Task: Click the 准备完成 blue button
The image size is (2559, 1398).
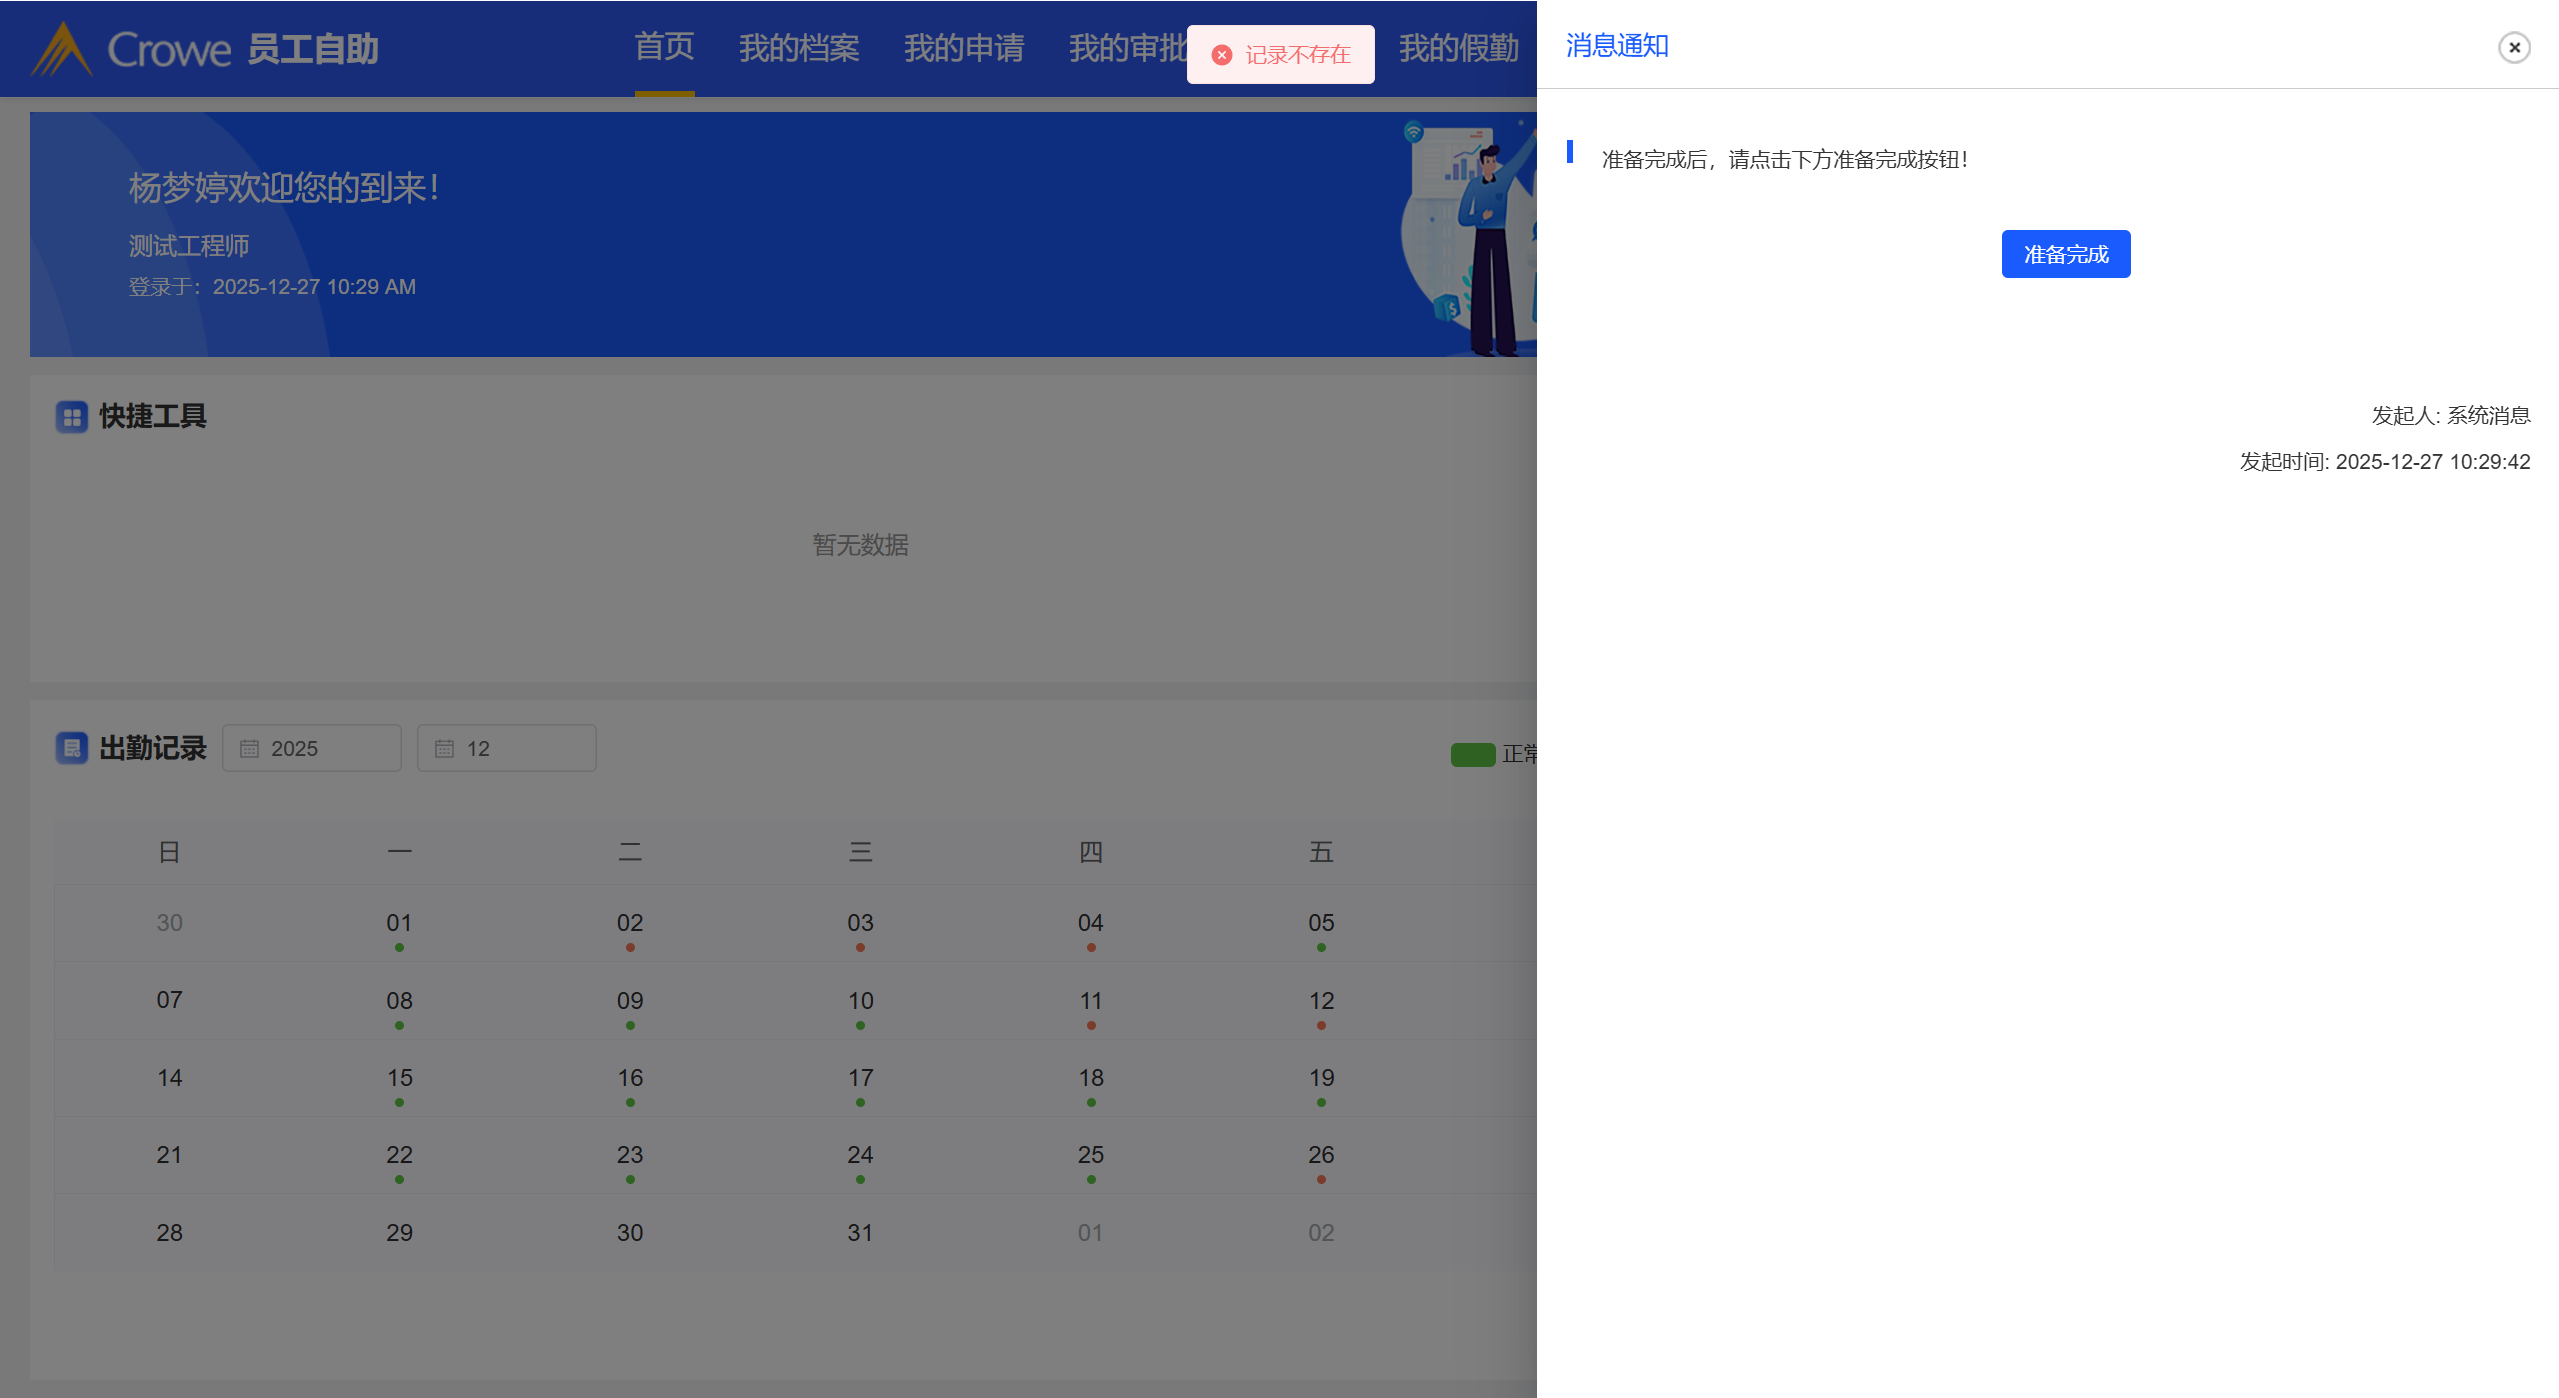Action: [x=2065, y=254]
